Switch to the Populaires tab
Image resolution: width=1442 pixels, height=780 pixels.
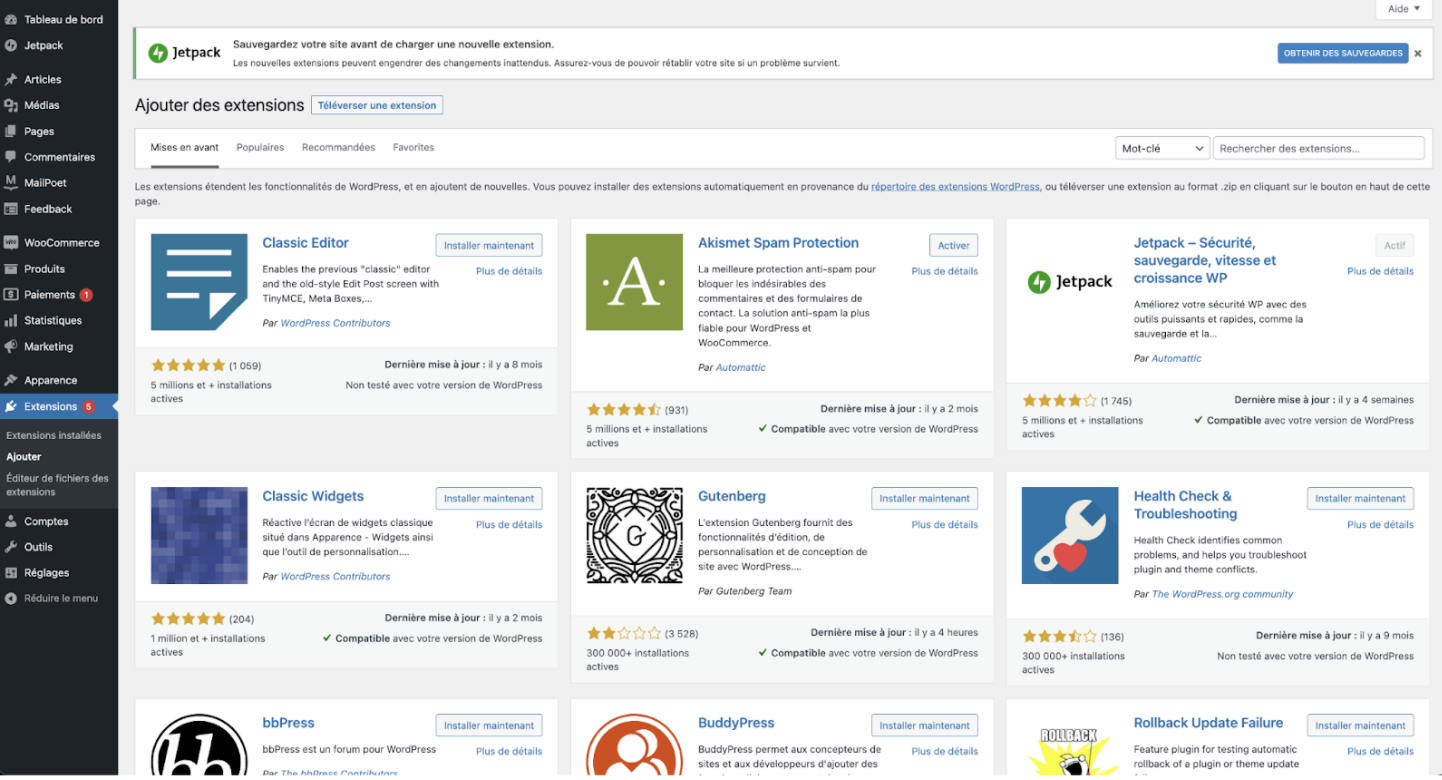pos(260,147)
